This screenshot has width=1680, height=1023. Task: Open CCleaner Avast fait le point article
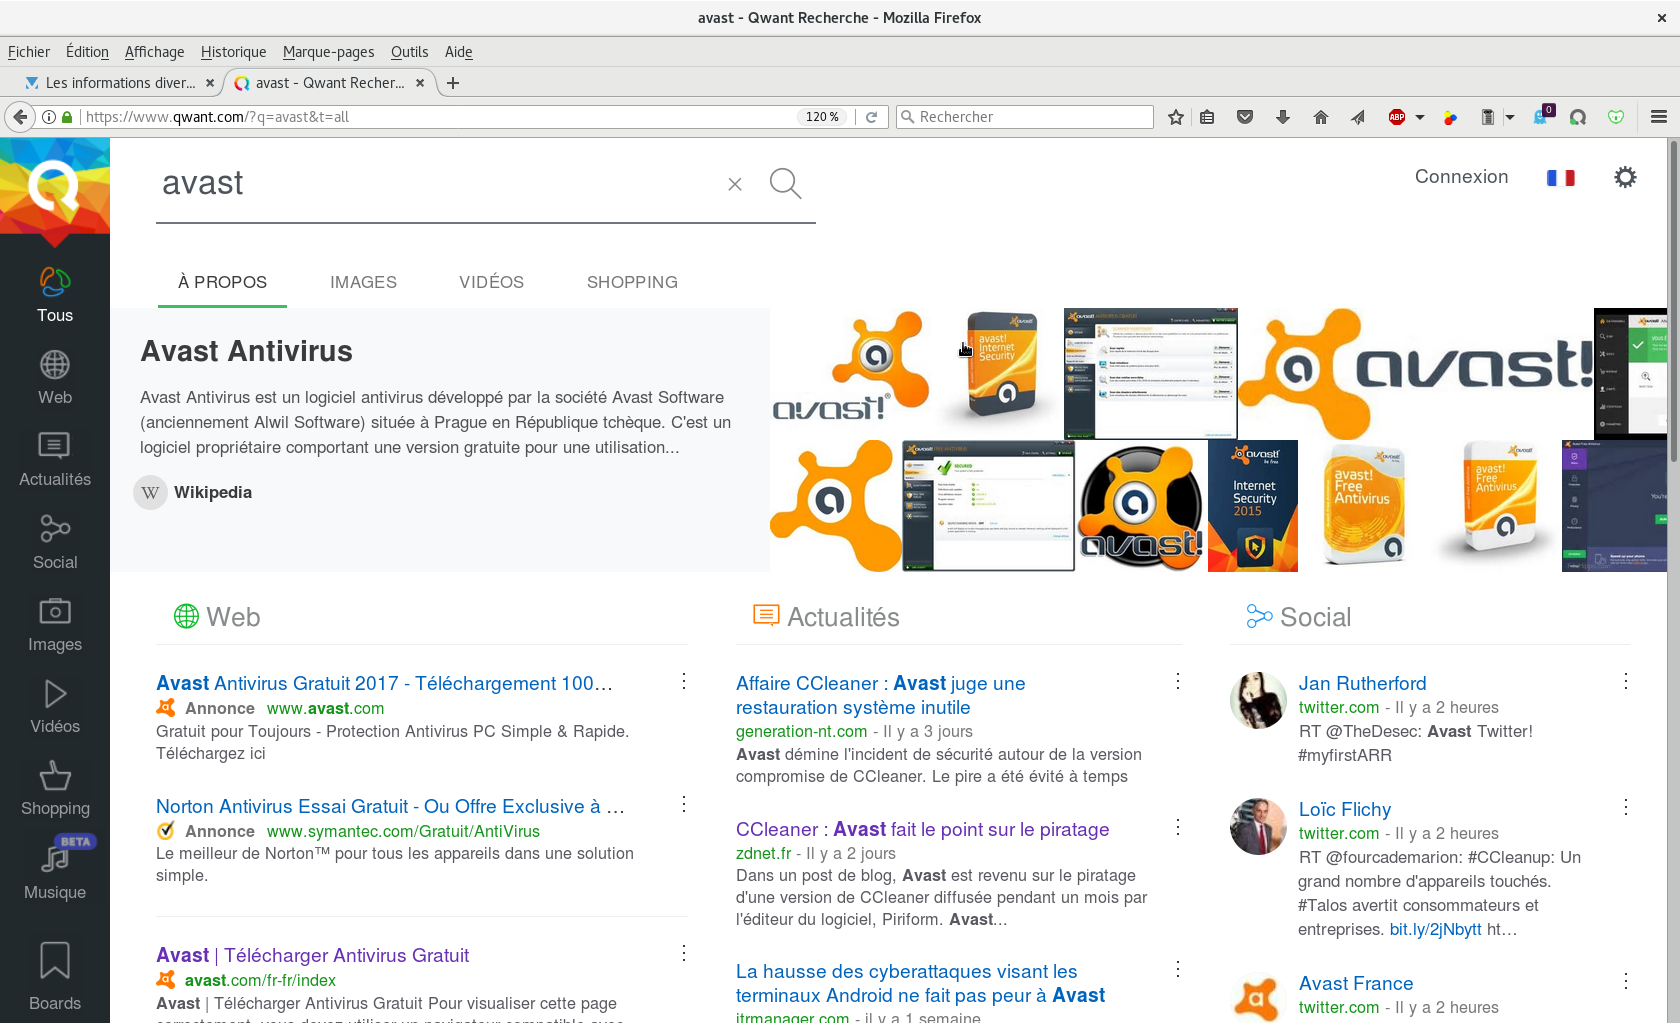click(x=922, y=829)
